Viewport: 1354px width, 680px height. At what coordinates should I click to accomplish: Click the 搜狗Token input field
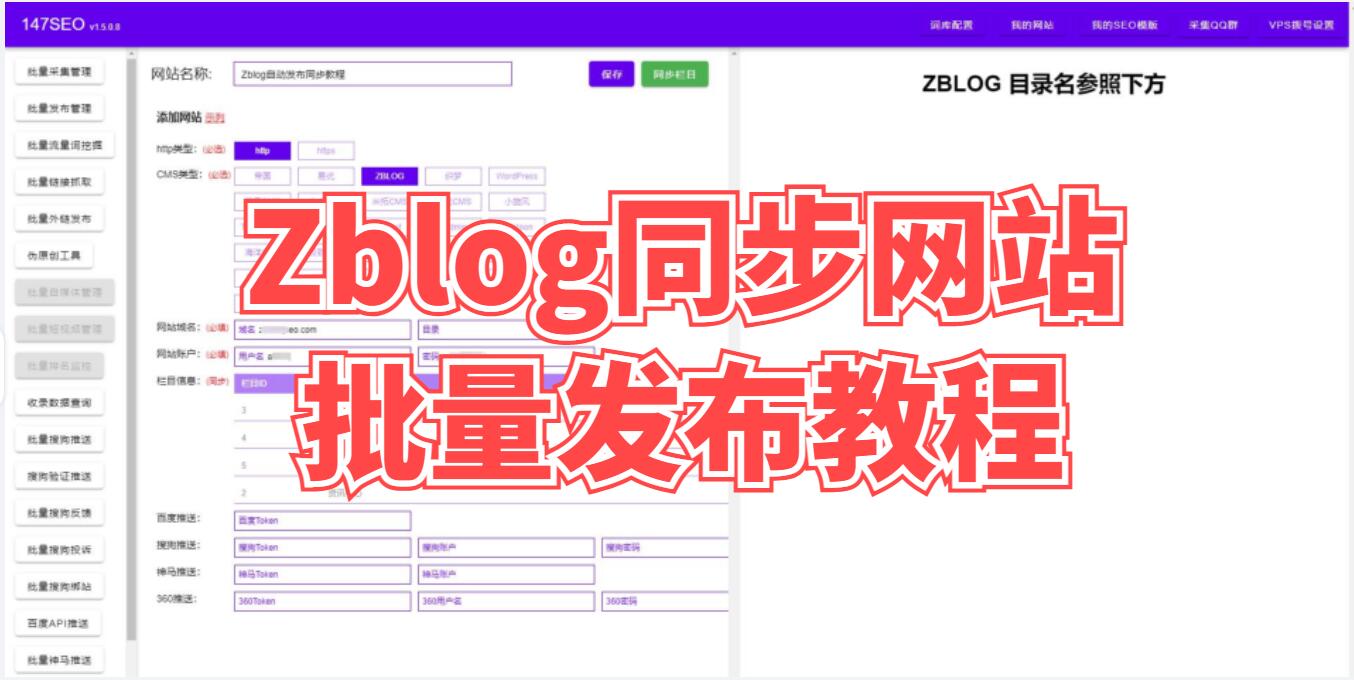322,547
